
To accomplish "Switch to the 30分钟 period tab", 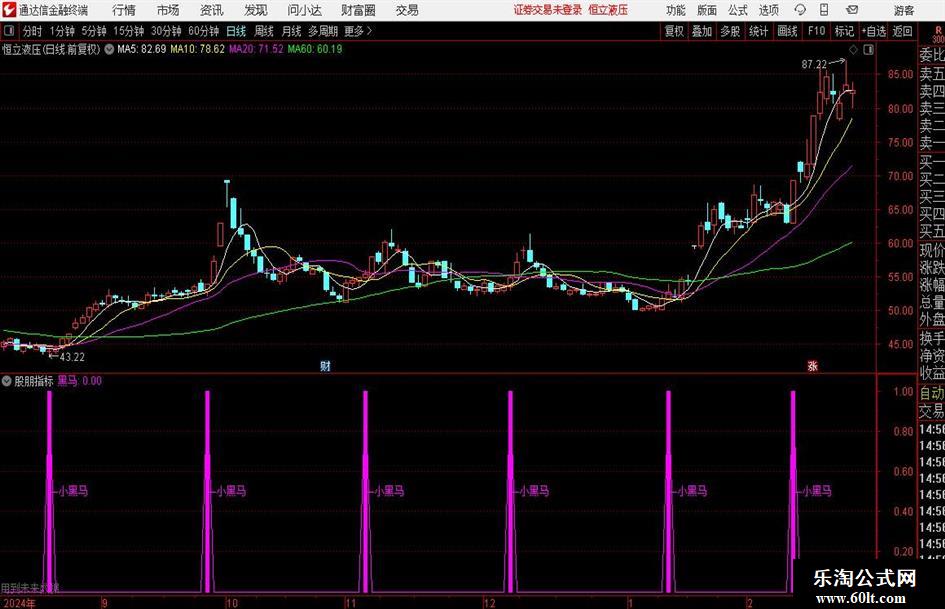I will pos(166,31).
